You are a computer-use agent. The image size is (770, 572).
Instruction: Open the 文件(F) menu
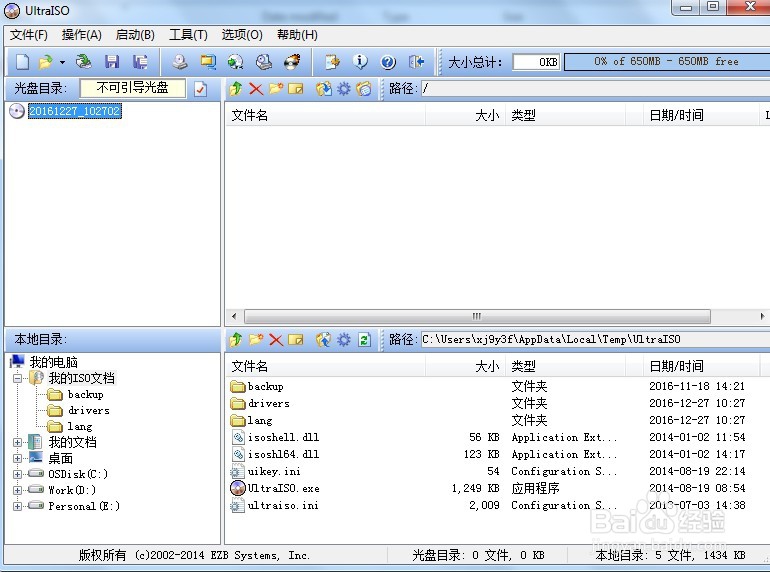[28, 35]
